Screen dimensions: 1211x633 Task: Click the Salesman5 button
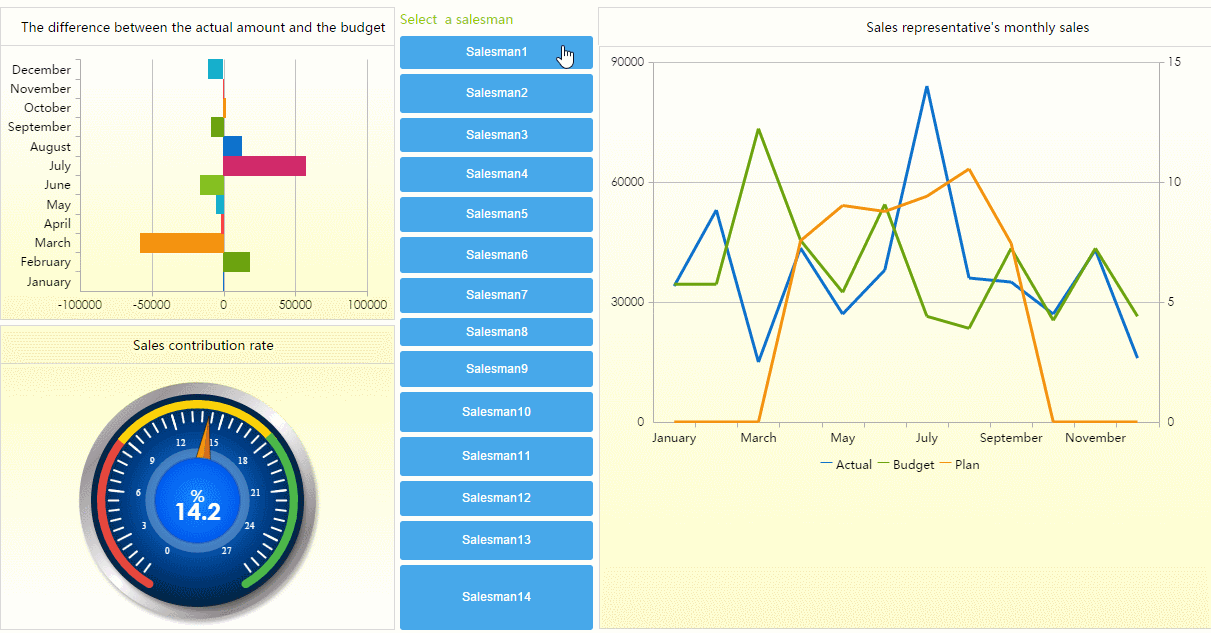coord(496,214)
